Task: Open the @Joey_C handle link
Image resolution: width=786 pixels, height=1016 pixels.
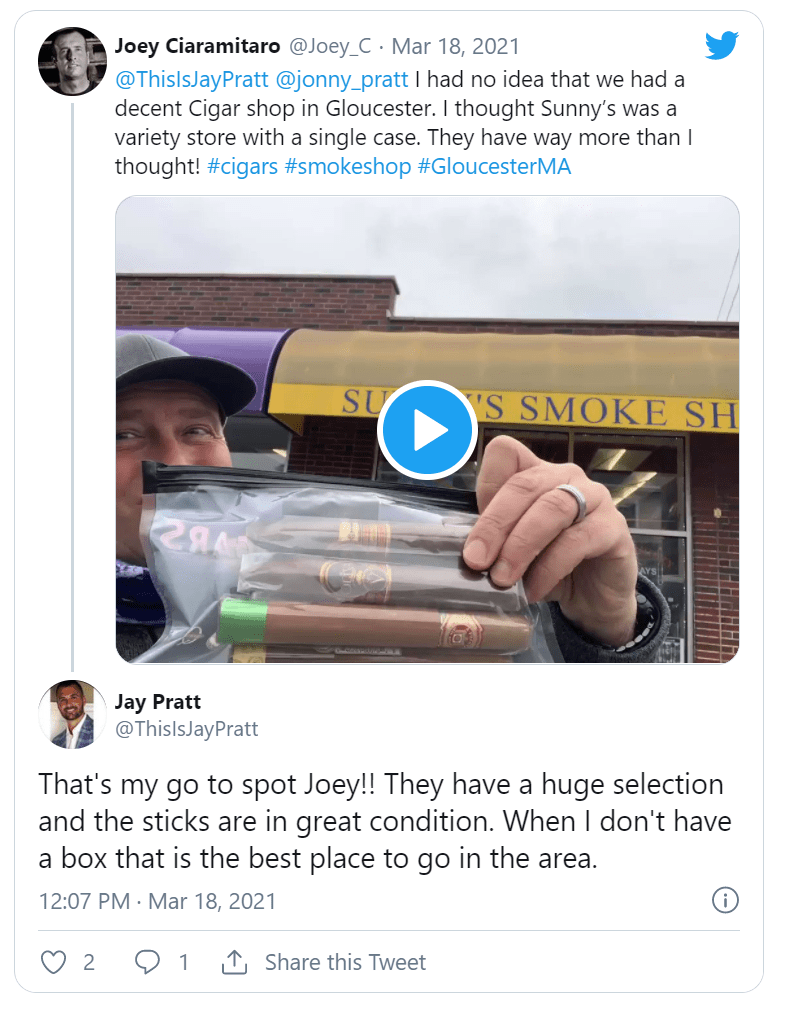Action: click(331, 46)
